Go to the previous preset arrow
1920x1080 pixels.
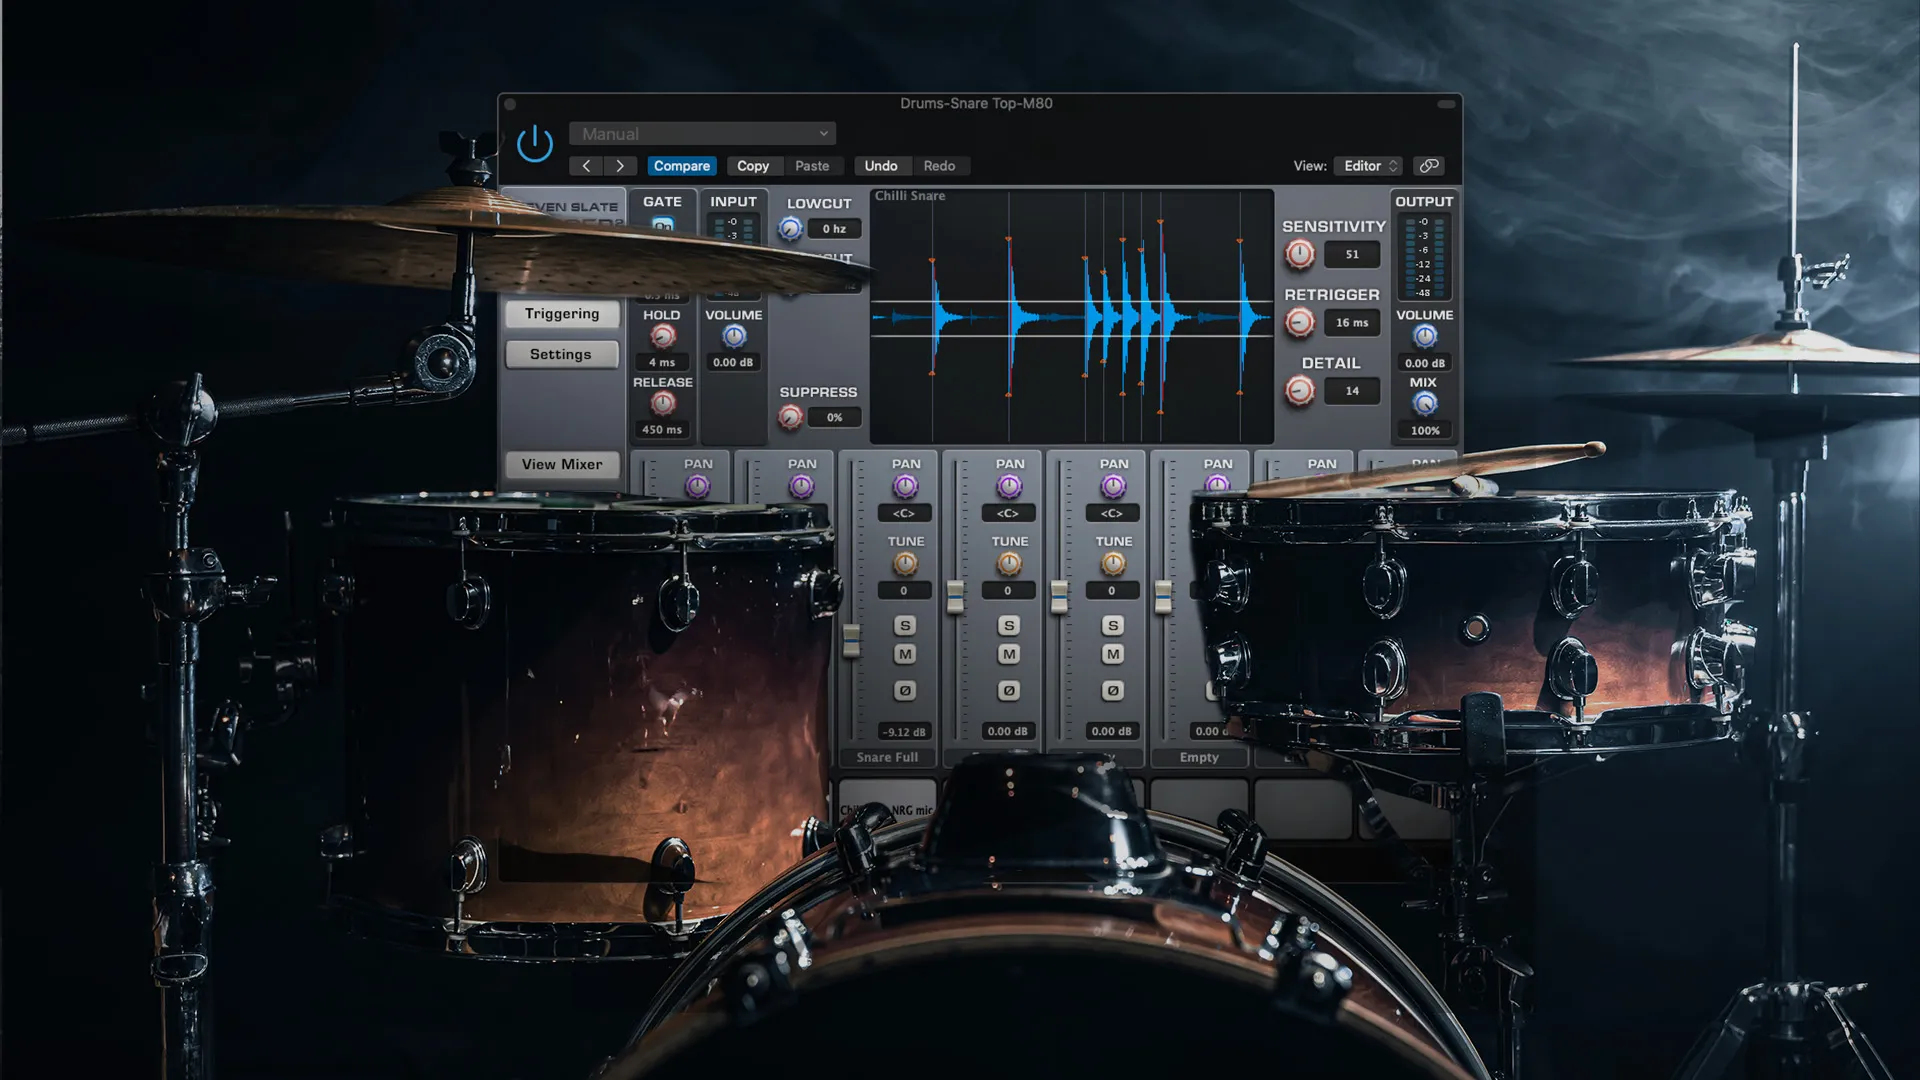click(586, 166)
